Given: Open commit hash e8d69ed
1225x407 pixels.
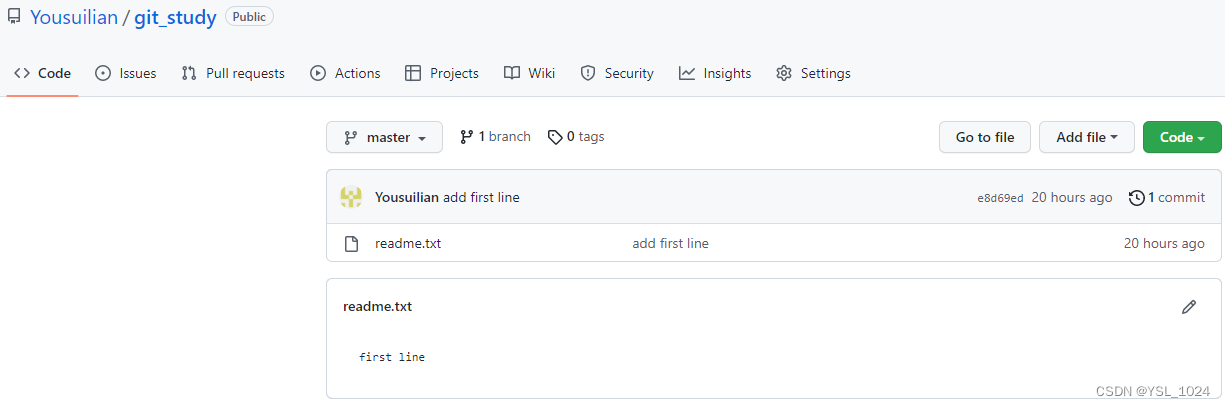Looking at the screenshot, I should (1000, 198).
